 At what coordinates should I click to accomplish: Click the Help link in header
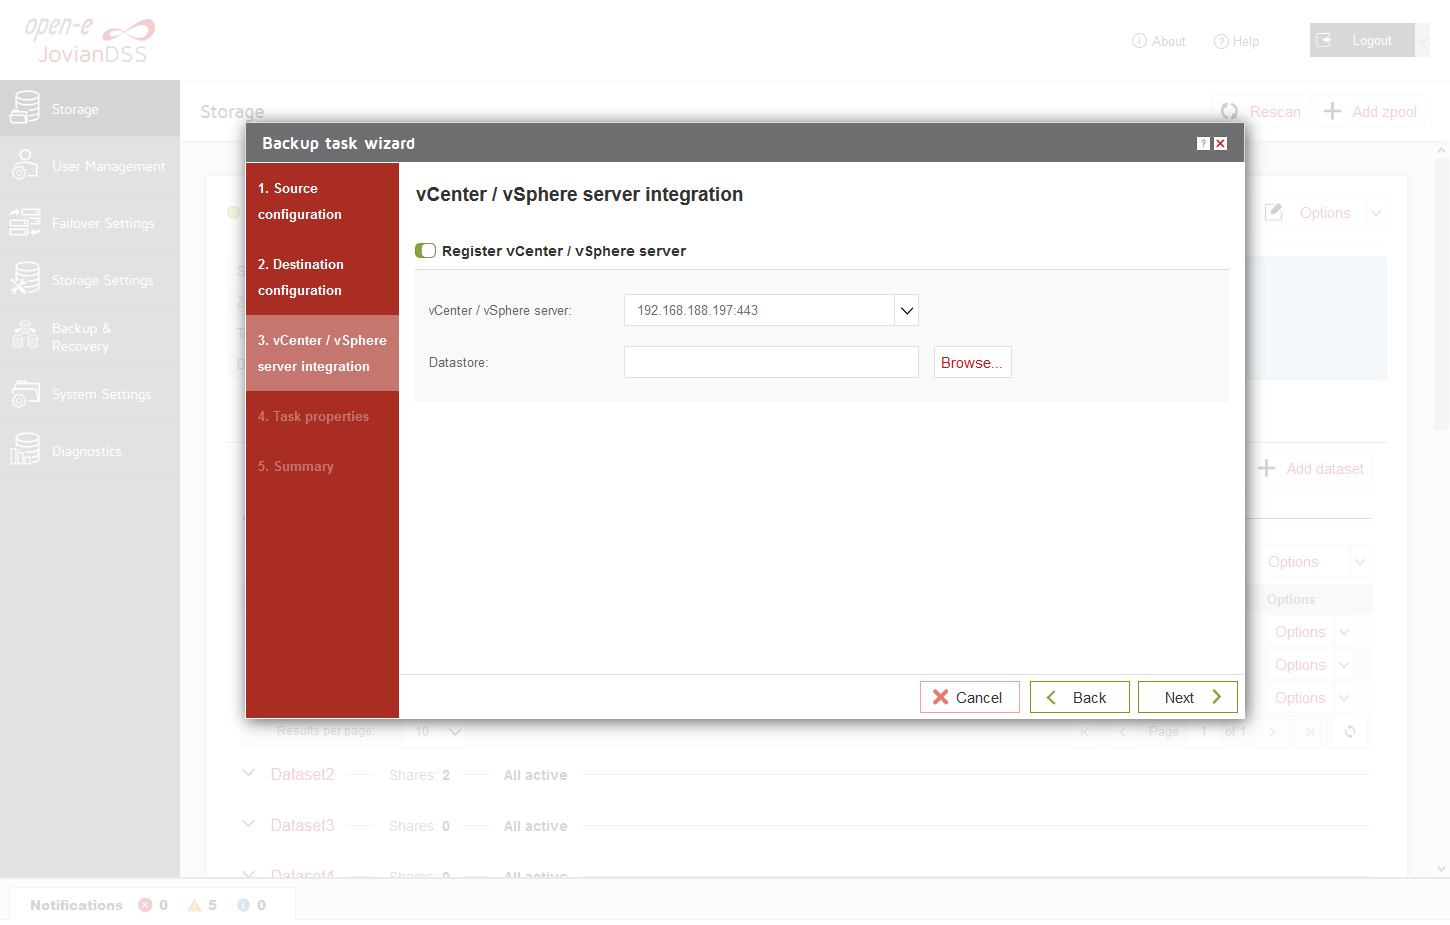(x=1236, y=41)
